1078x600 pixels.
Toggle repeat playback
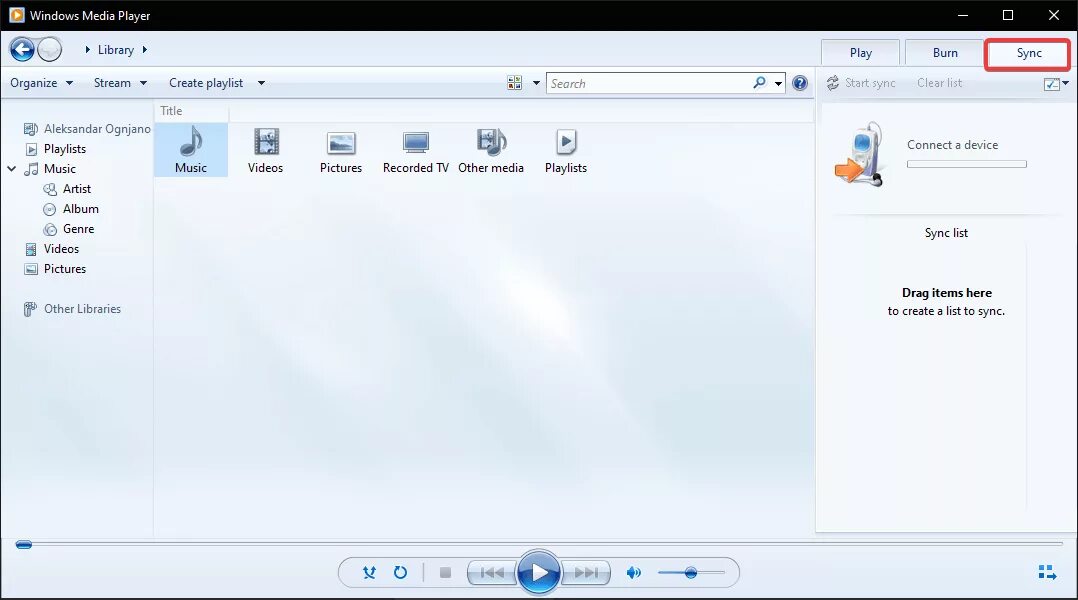click(x=400, y=572)
